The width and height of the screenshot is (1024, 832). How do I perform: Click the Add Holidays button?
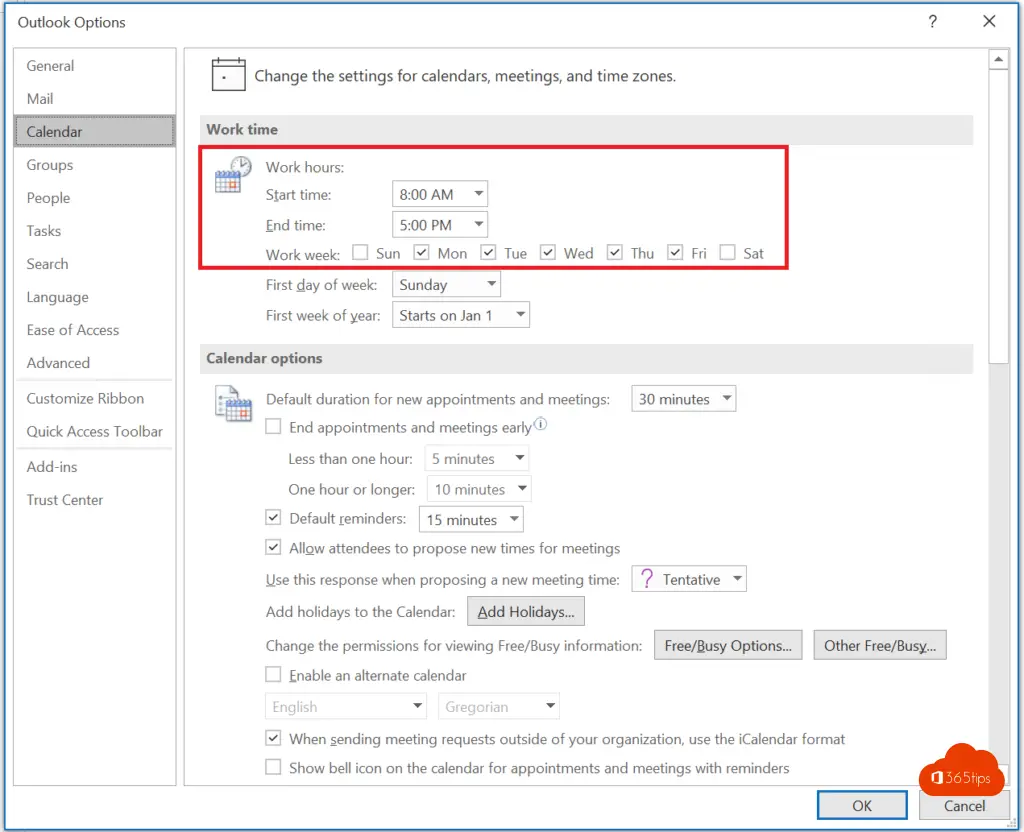526,612
